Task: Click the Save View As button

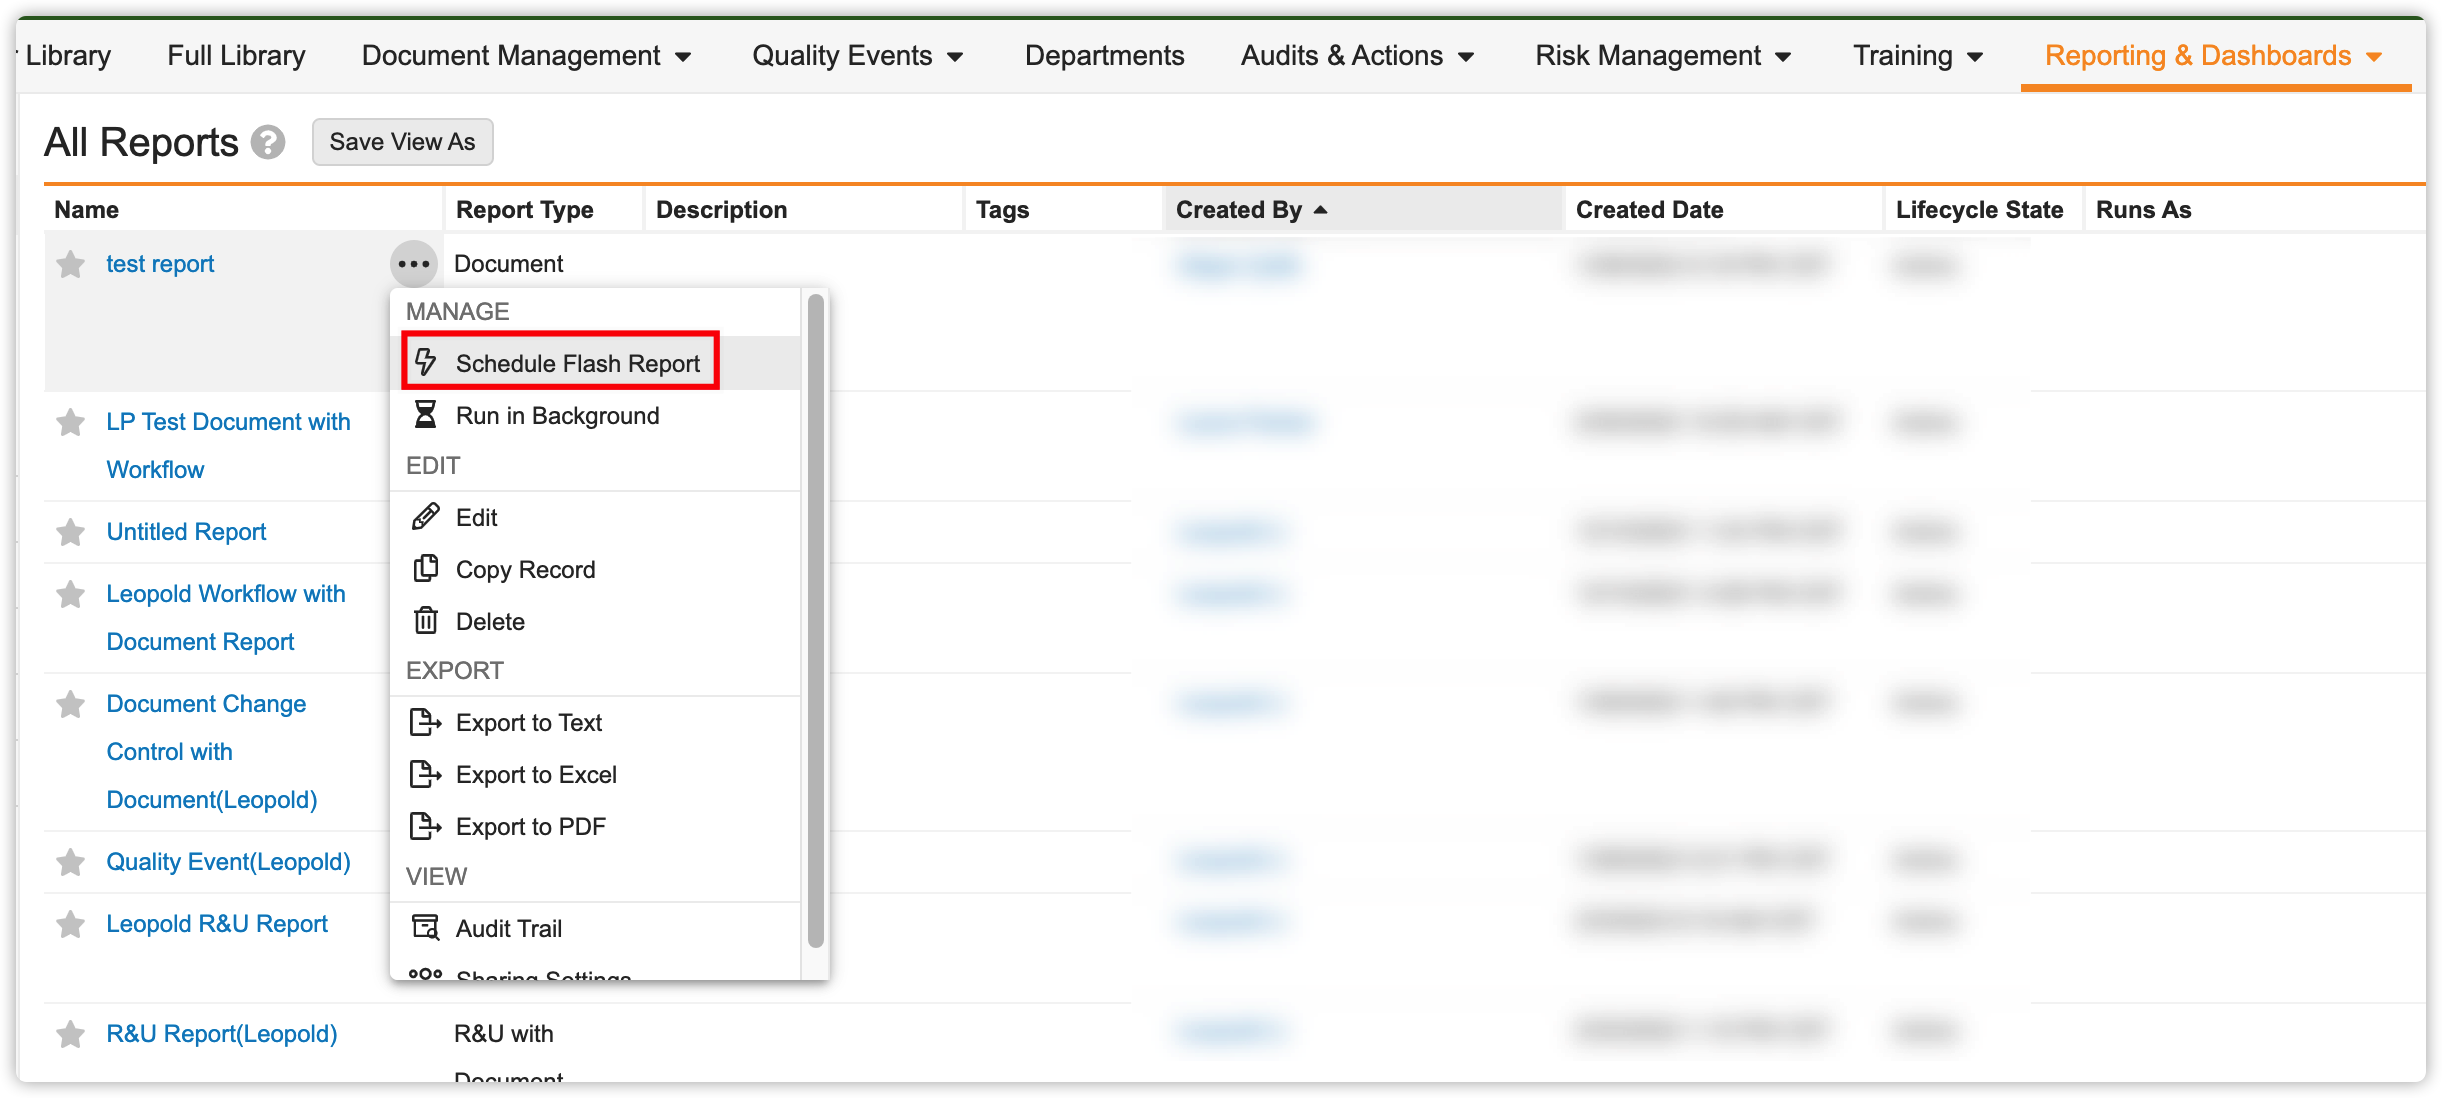Action: [402, 142]
